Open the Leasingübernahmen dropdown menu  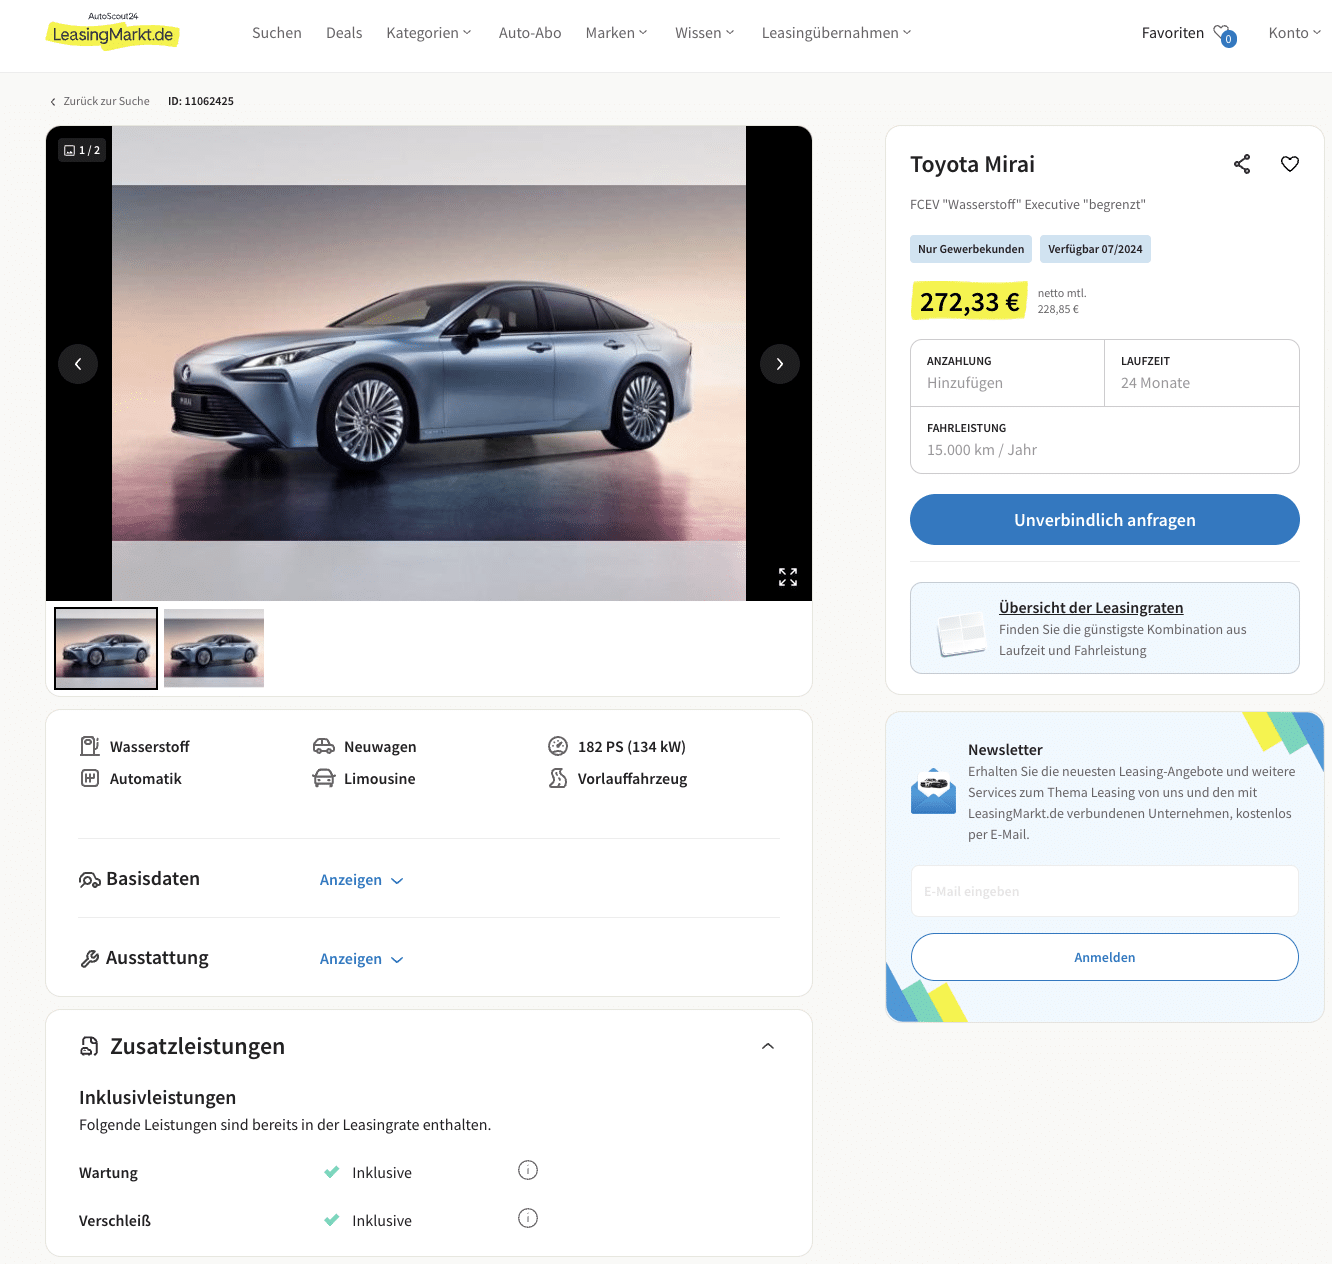click(837, 33)
